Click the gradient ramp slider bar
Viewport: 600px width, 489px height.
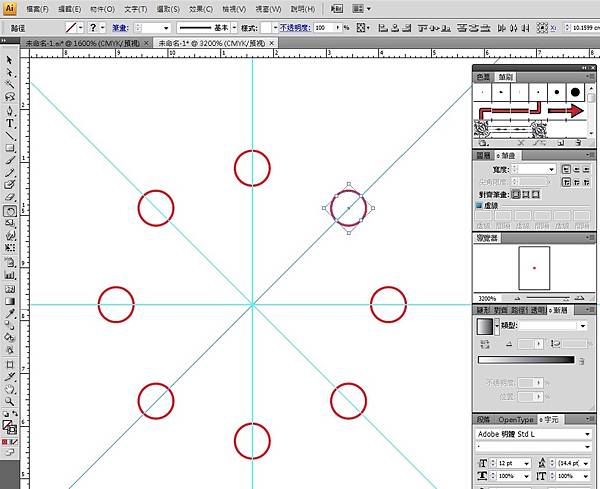point(526,360)
